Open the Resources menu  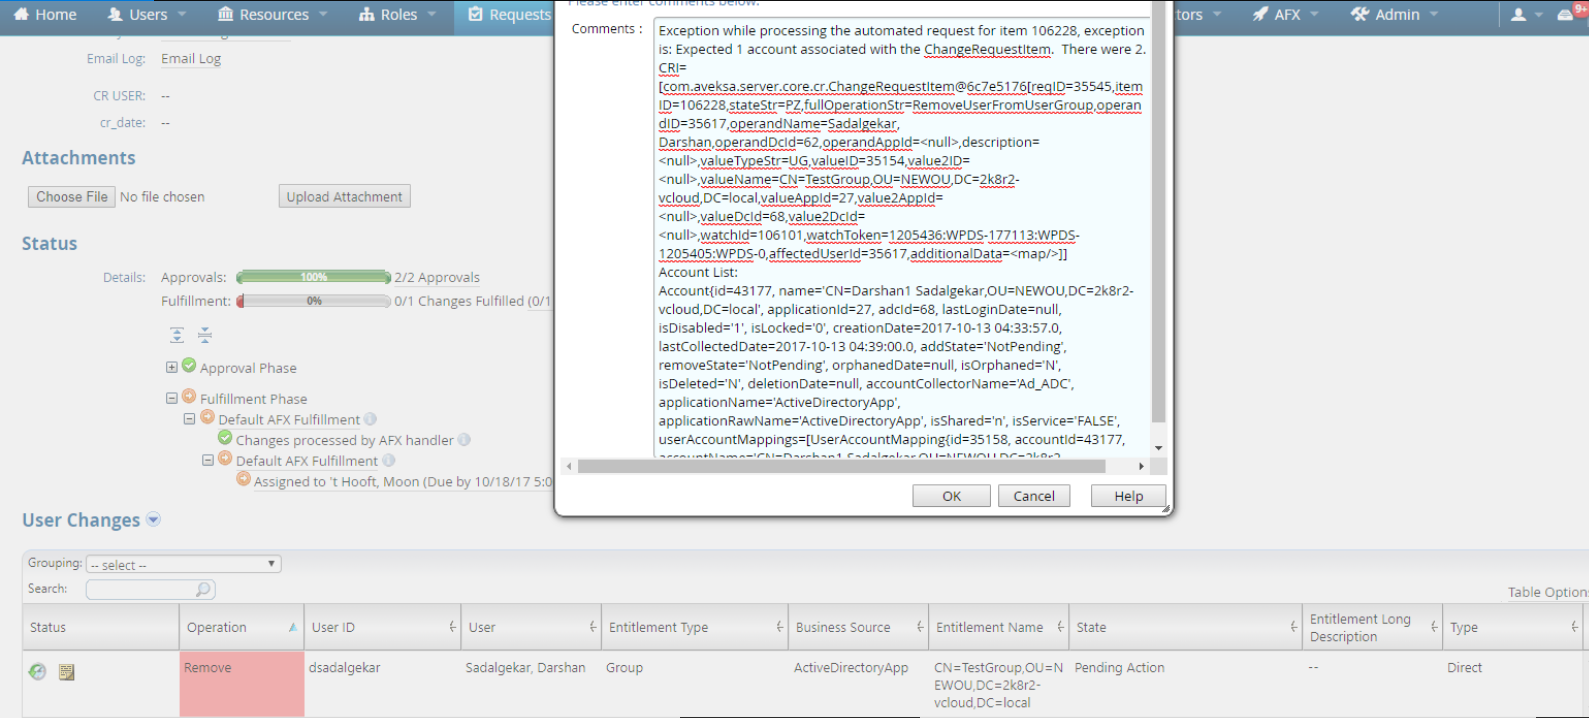click(272, 14)
